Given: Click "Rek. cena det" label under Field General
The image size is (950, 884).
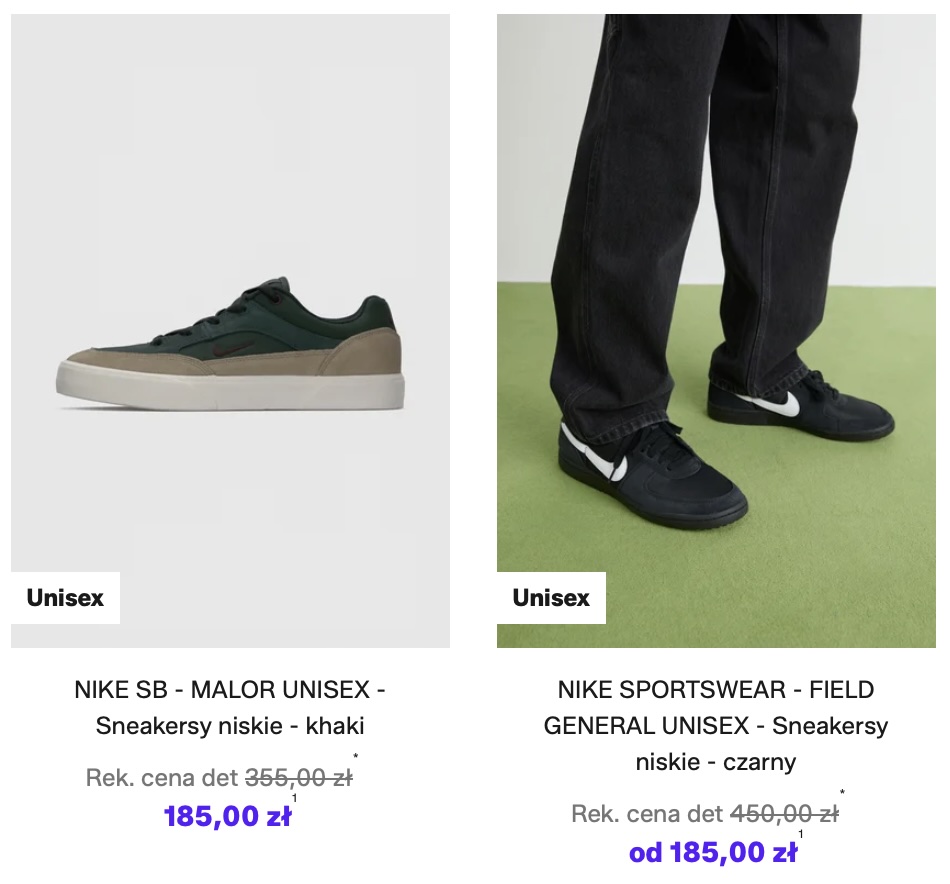Looking at the screenshot, I should pos(648,814).
